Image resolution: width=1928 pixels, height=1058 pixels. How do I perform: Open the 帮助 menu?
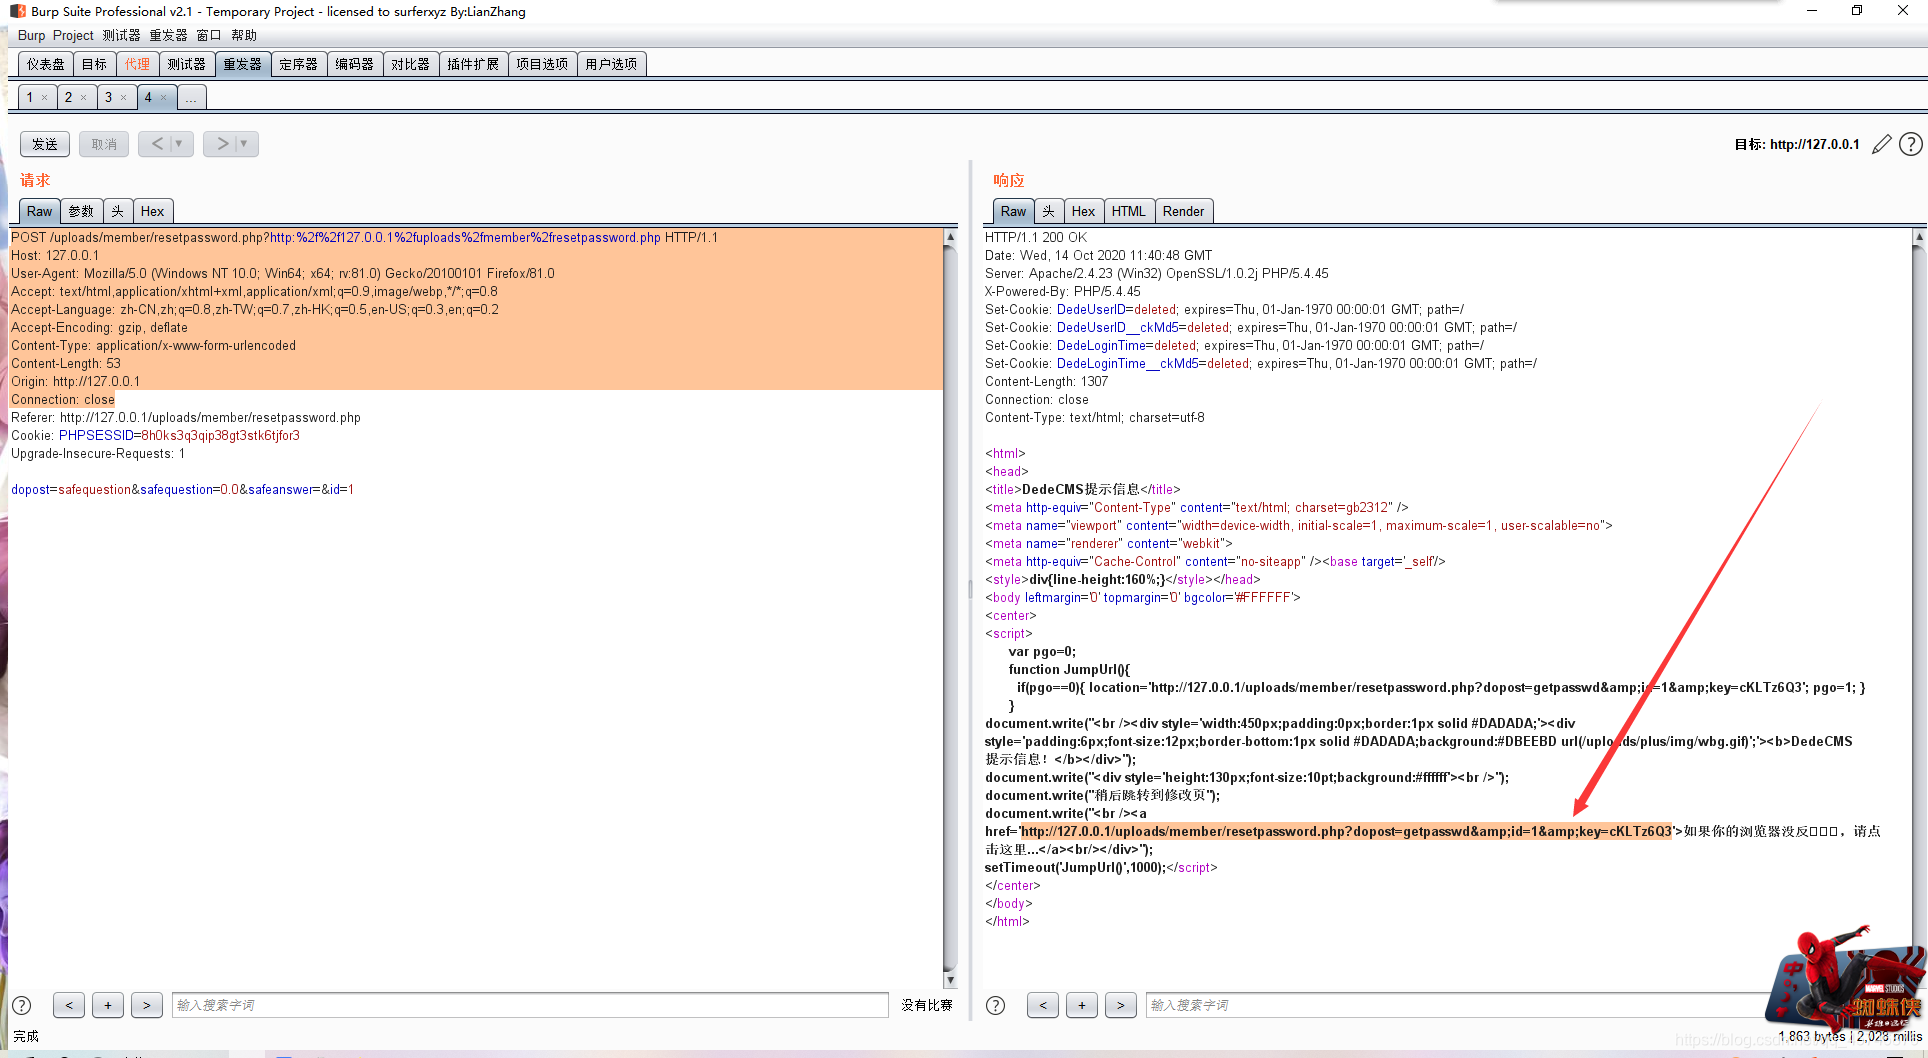[x=244, y=35]
